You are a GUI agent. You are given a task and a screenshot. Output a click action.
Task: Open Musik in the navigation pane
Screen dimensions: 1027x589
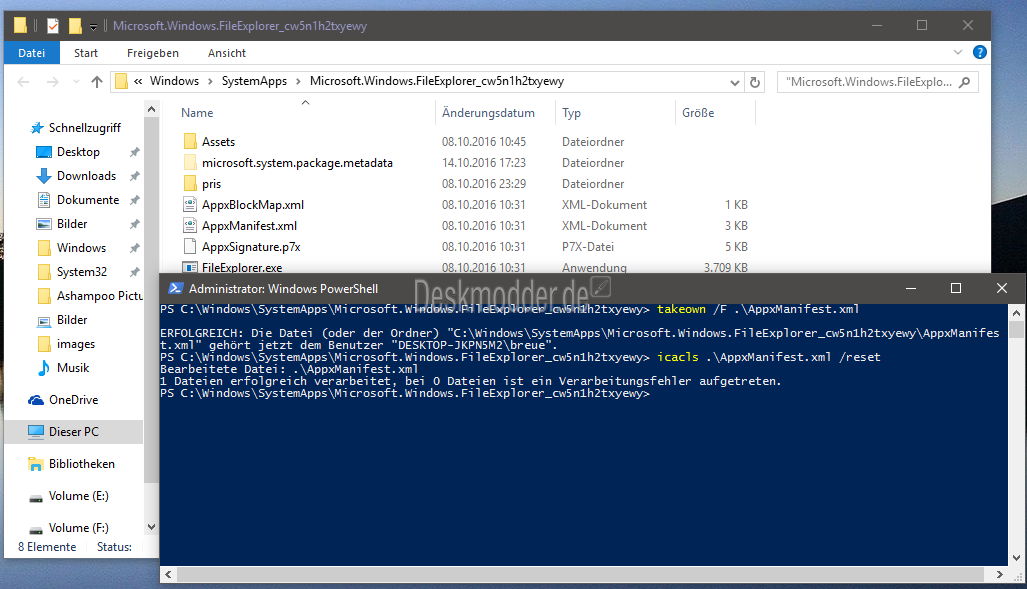tap(73, 368)
